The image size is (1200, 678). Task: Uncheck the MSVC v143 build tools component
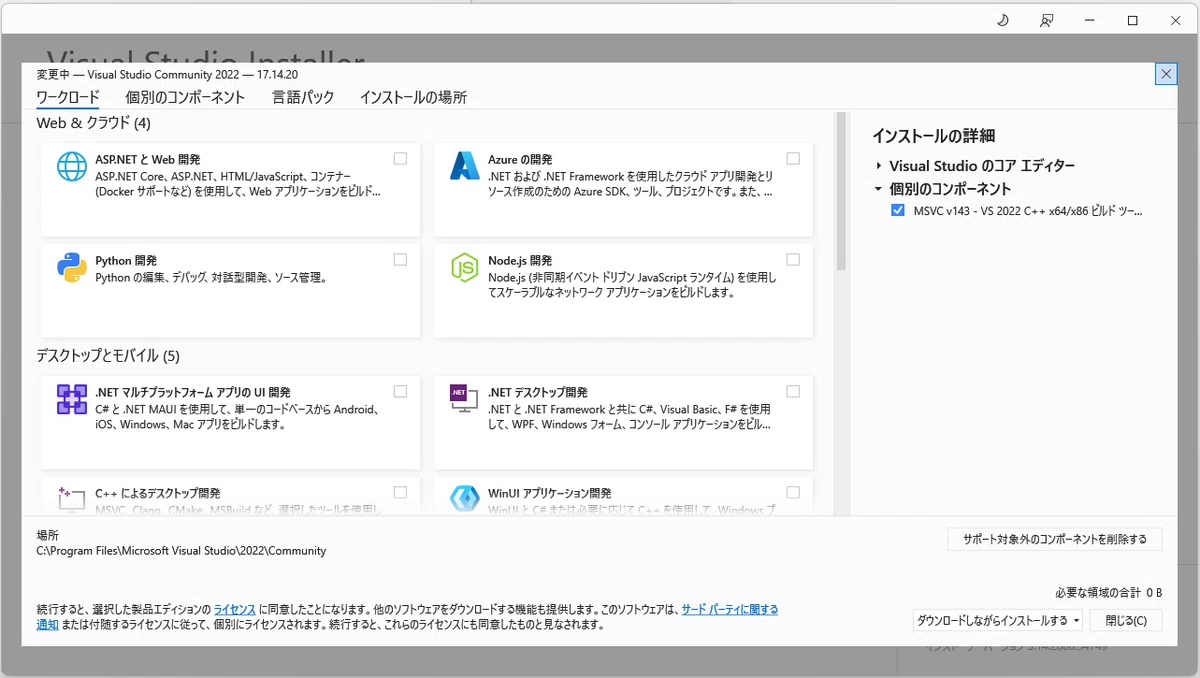coord(897,211)
